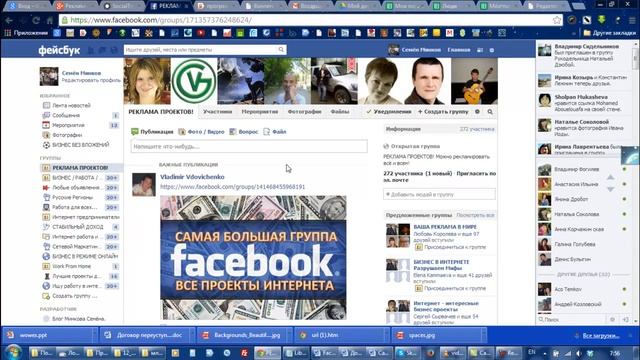
Task: Switch to Фотографии group tab
Action: coord(304,111)
